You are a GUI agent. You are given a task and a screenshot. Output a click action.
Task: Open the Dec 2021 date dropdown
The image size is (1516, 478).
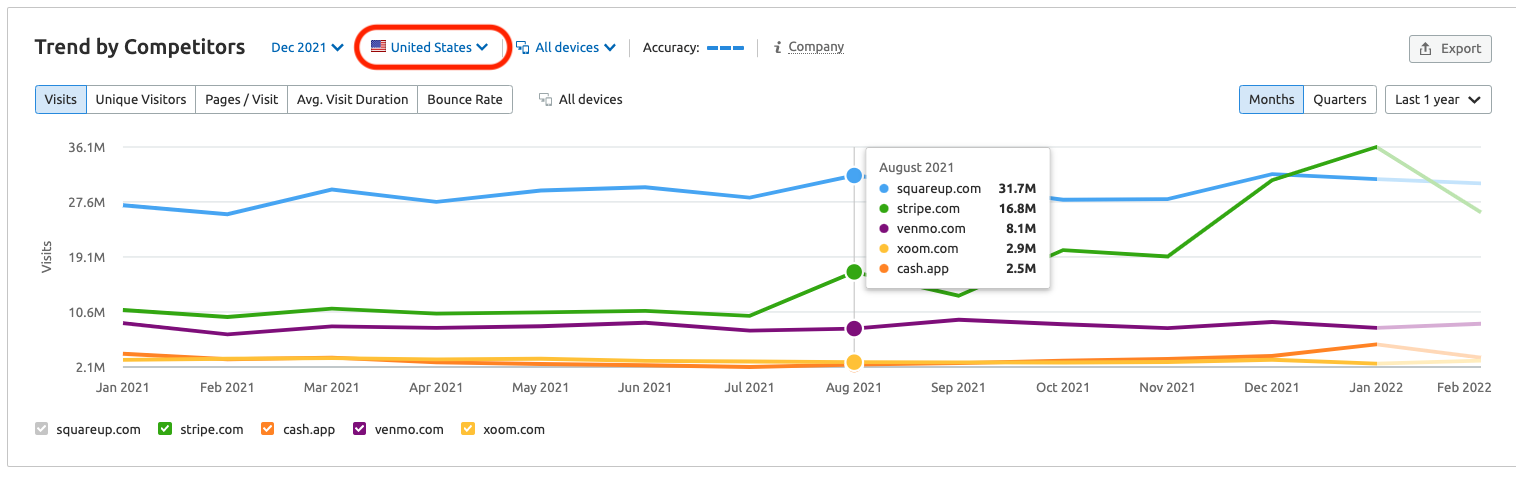[x=307, y=47]
